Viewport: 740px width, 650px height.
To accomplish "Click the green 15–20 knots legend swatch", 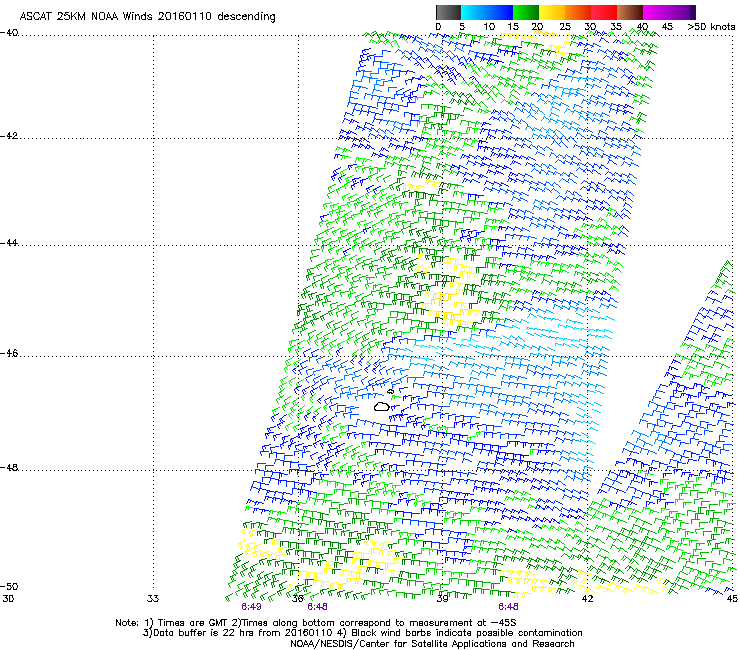I will click(x=526, y=12).
